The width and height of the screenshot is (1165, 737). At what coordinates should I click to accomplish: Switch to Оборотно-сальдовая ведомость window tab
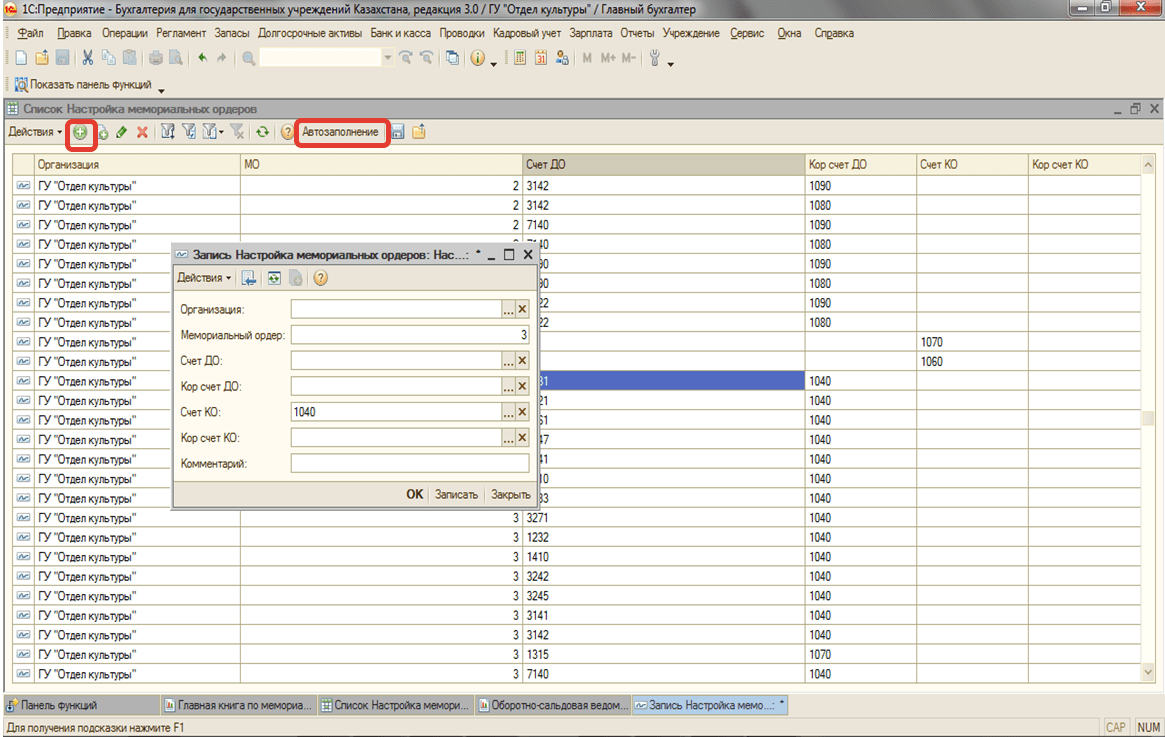(553, 705)
